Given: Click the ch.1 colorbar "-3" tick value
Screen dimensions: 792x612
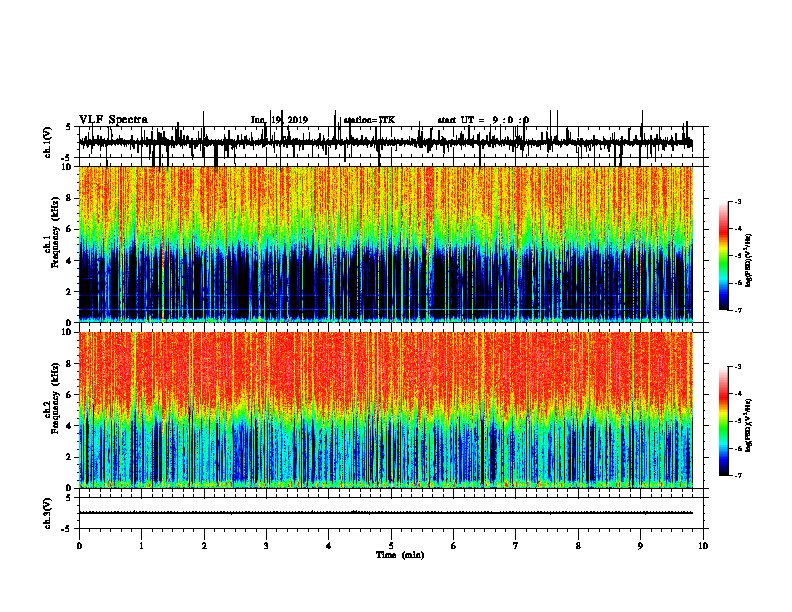Looking at the screenshot, I should click(x=738, y=201).
